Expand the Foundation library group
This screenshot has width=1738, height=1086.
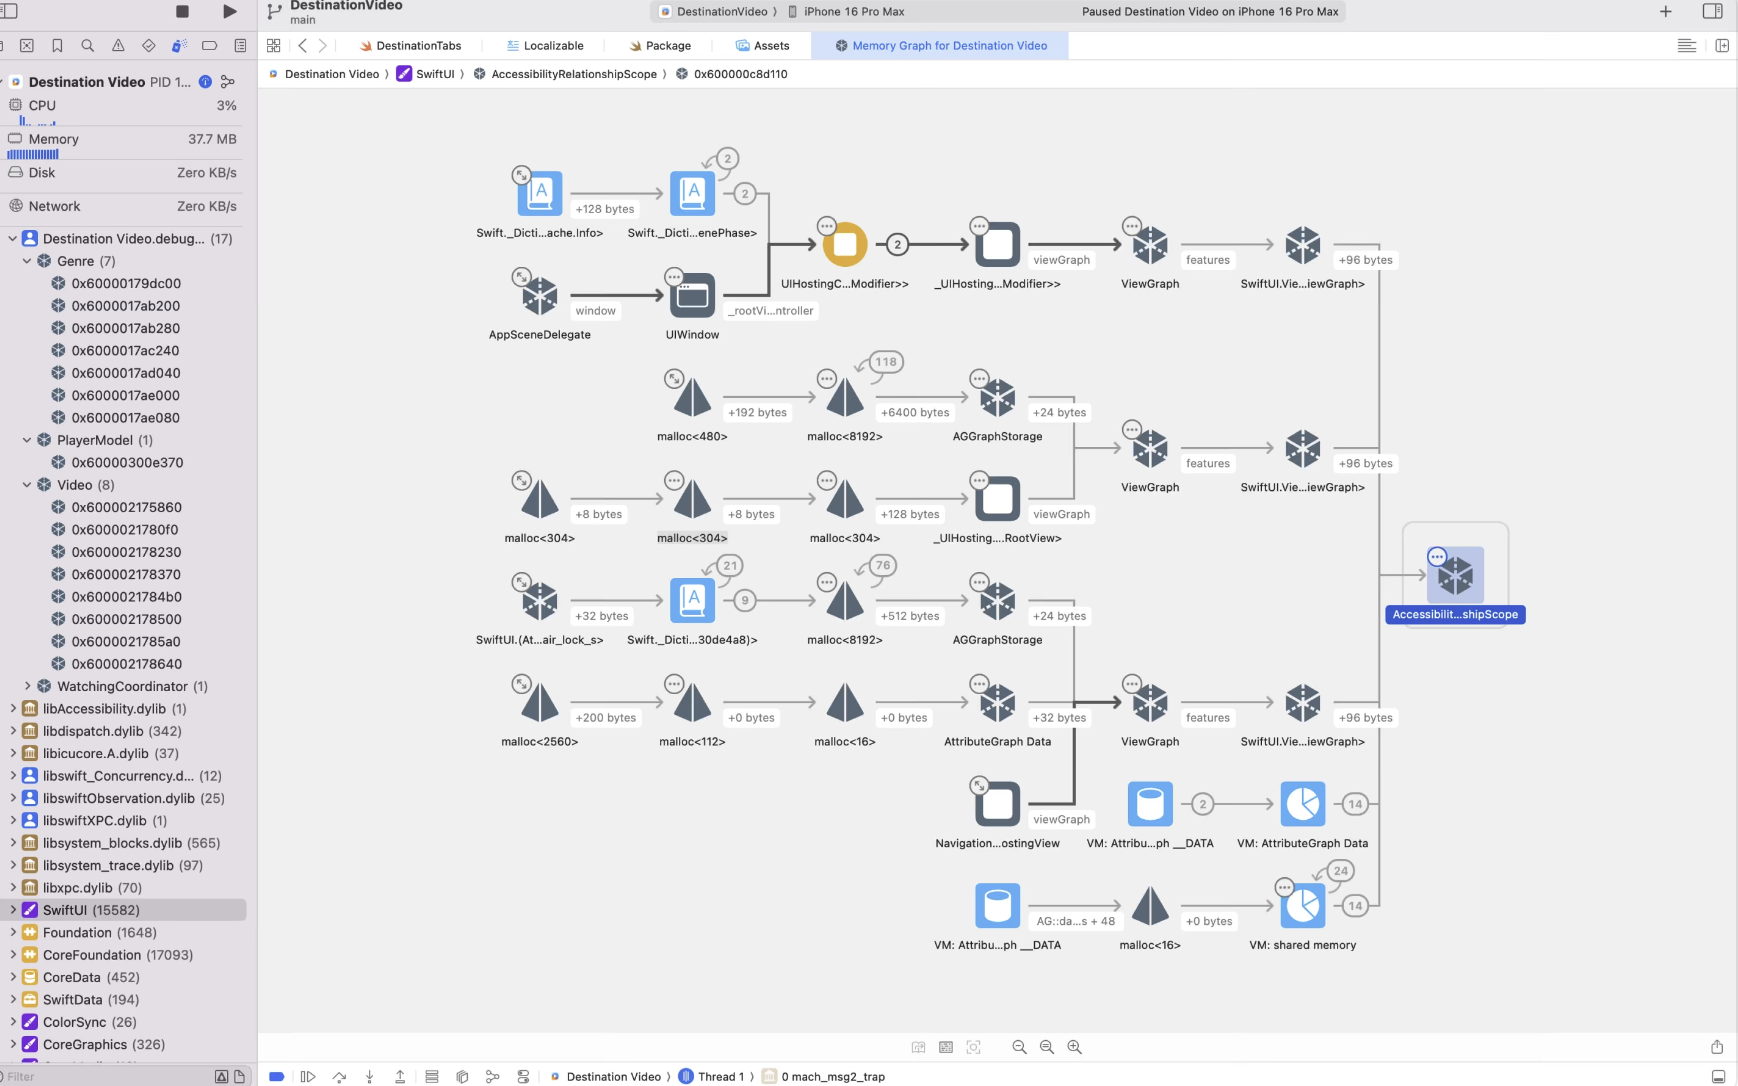click(13, 932)
